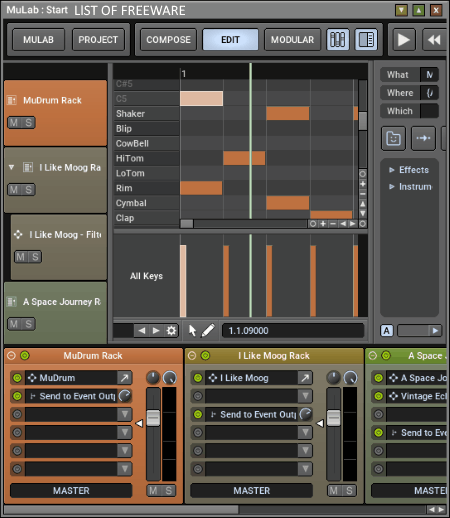Click the Which filter field
Viewport: 450px width, 518px height.
pos(429,111)
